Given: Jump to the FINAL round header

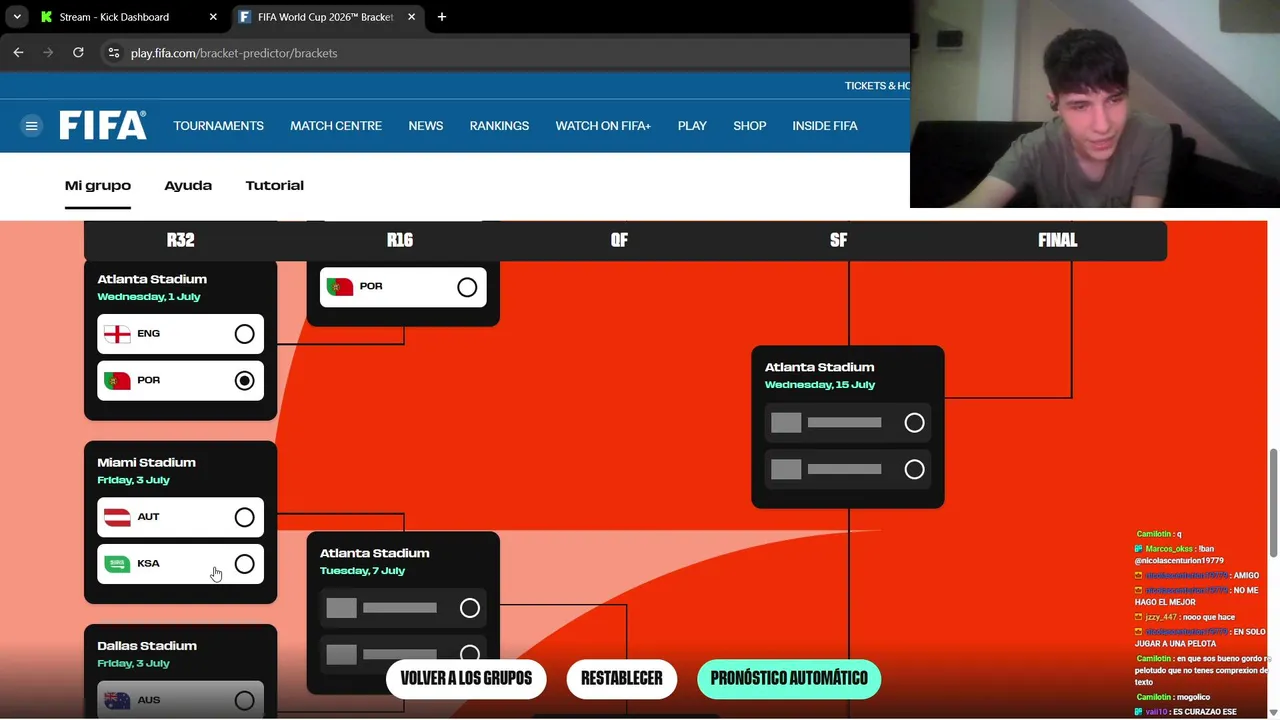Looking at the screenshot, I should pos(1057,240).
